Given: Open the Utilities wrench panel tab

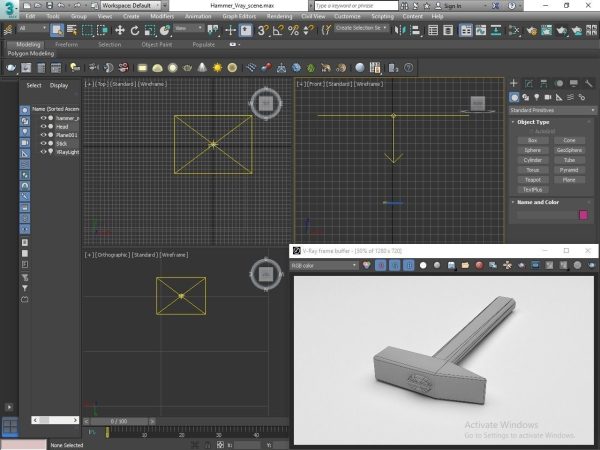Looking at the screenshot, I should click(x=589, y=83).
